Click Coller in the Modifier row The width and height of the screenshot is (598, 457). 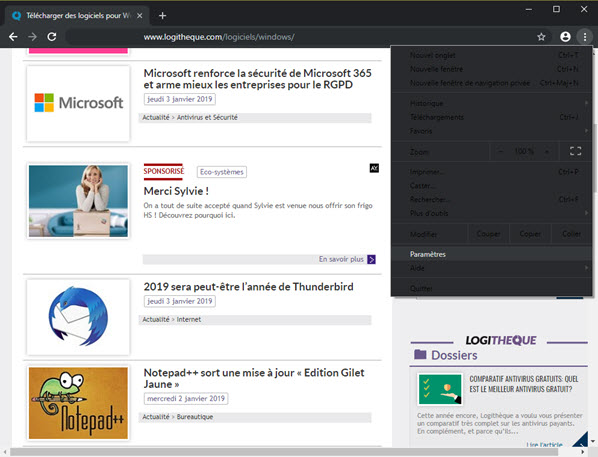coord(571,234)
